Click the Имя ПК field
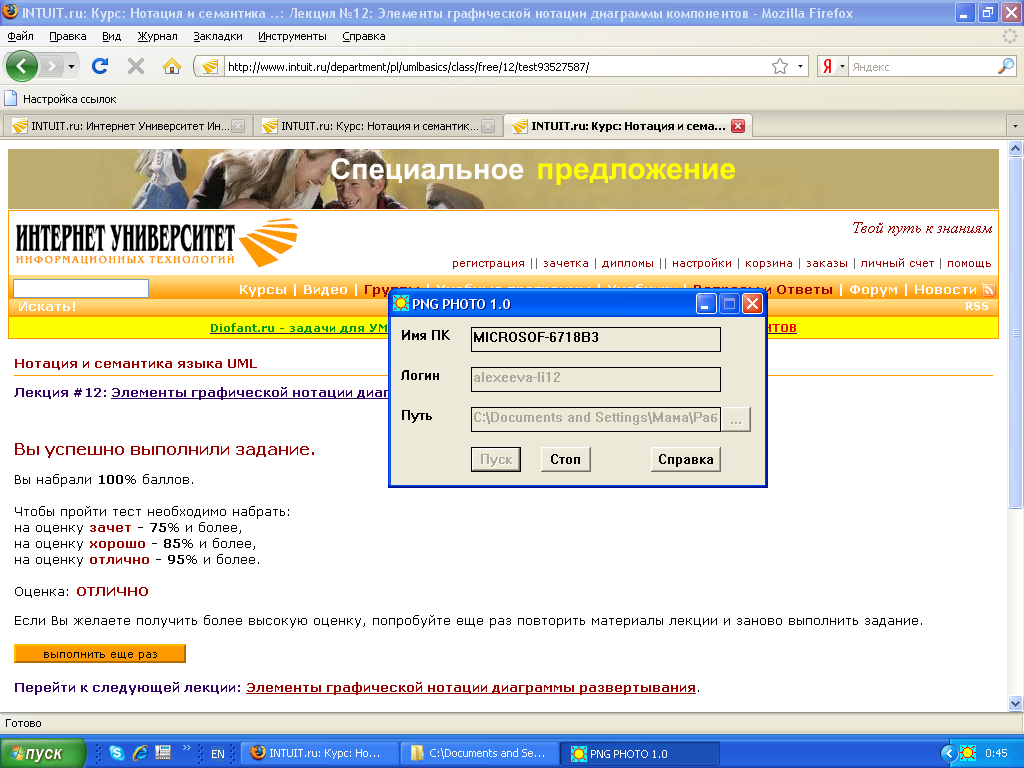Viewport: 1024px width, 768px height. tap(595, 339)
